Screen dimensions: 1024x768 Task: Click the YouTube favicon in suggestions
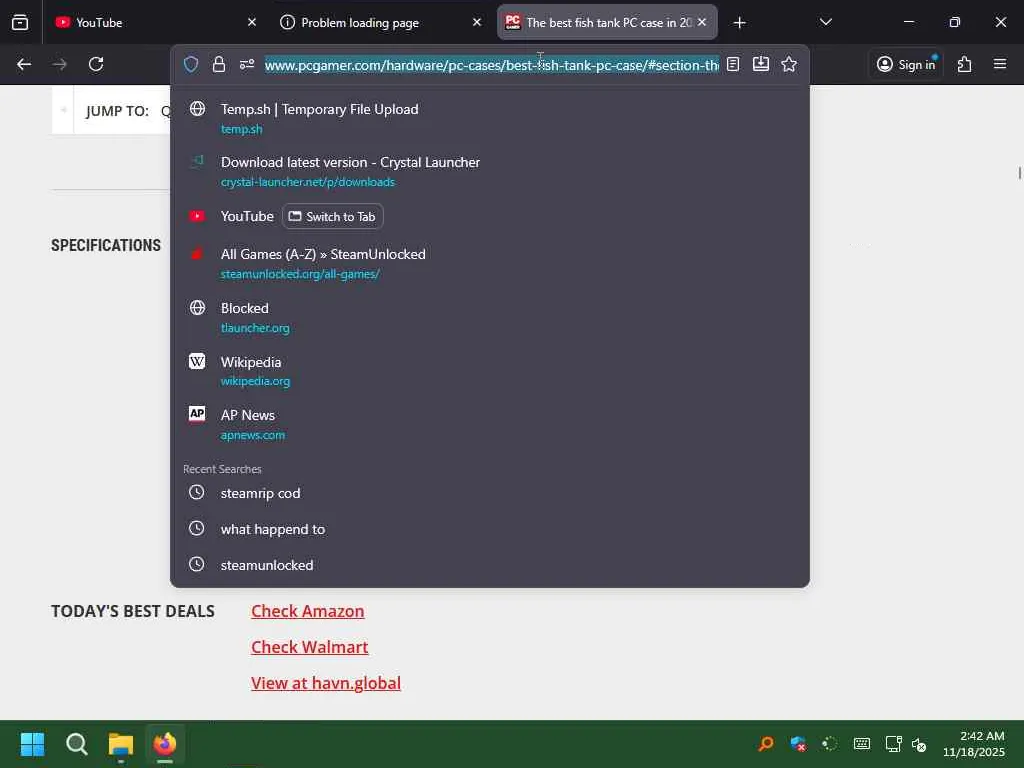click(197, 216)
